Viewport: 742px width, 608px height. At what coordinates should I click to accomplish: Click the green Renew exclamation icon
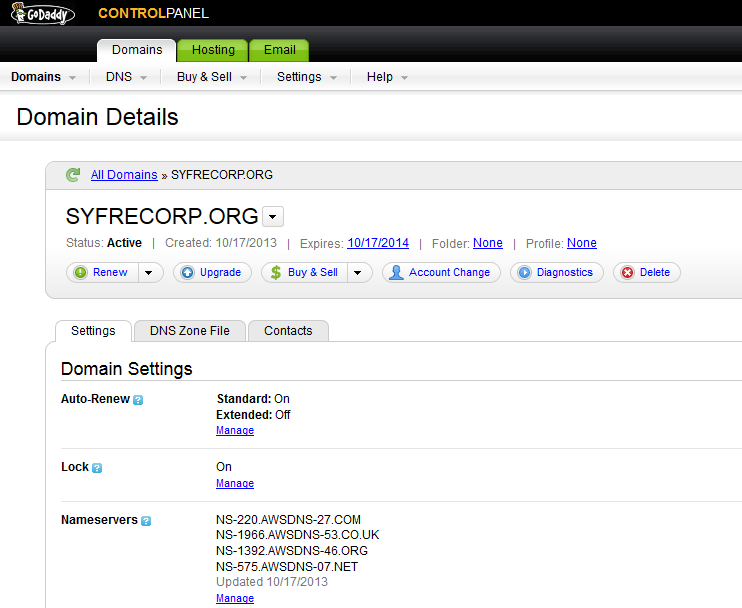81,273
